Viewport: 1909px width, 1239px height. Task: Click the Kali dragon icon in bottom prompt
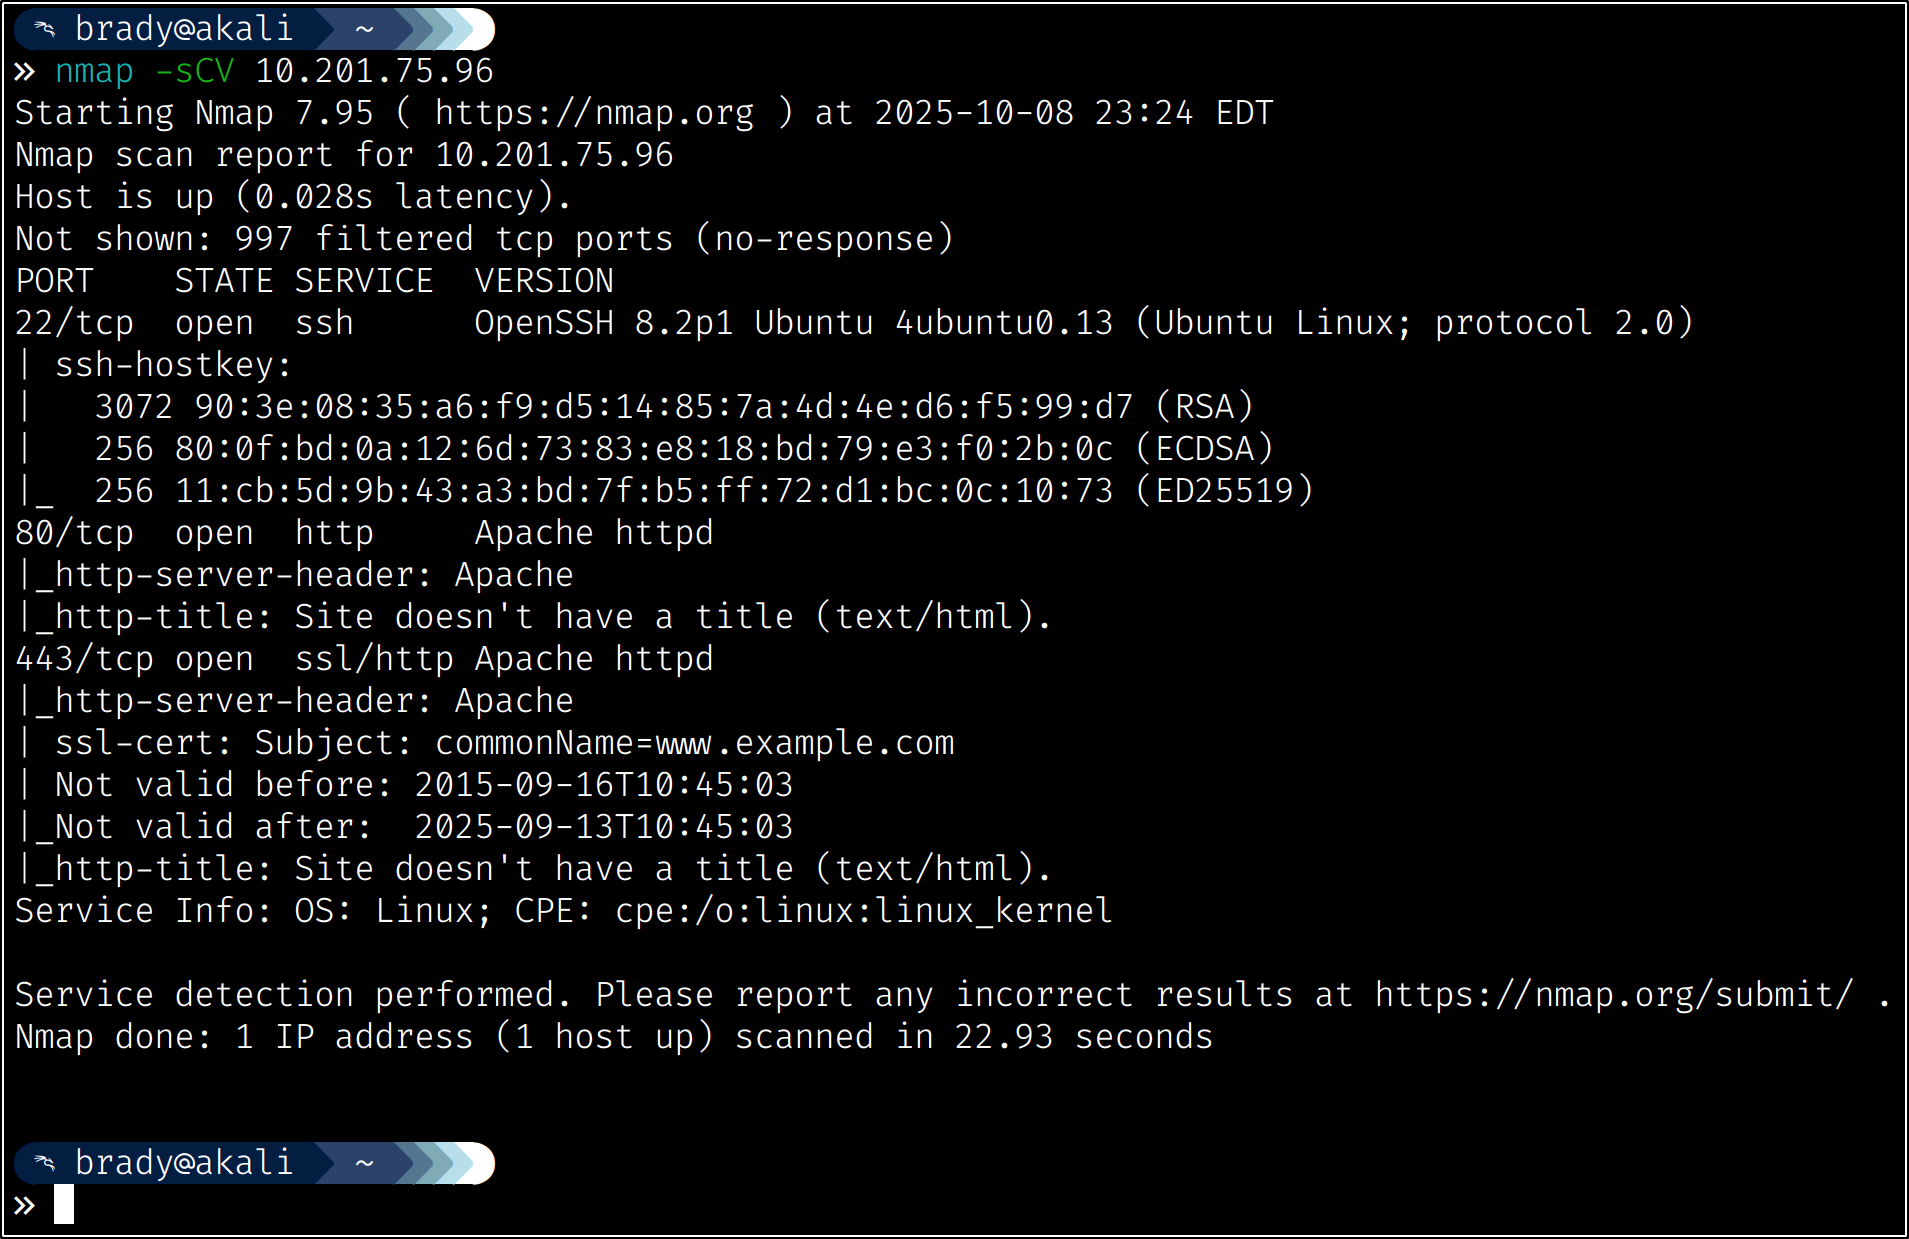[x=45, y=1163]
